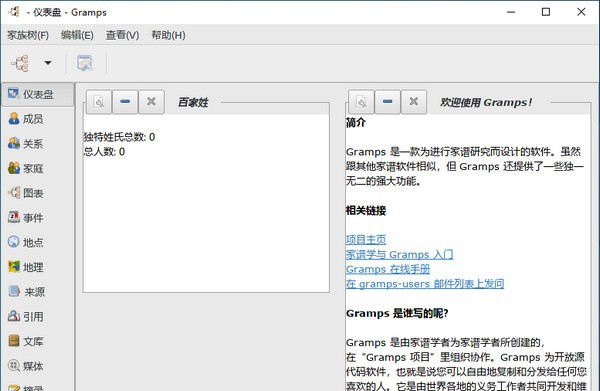Expand the recent family trees dropdown arrow
The image size is (600, 391).
(x=48, y=63)
